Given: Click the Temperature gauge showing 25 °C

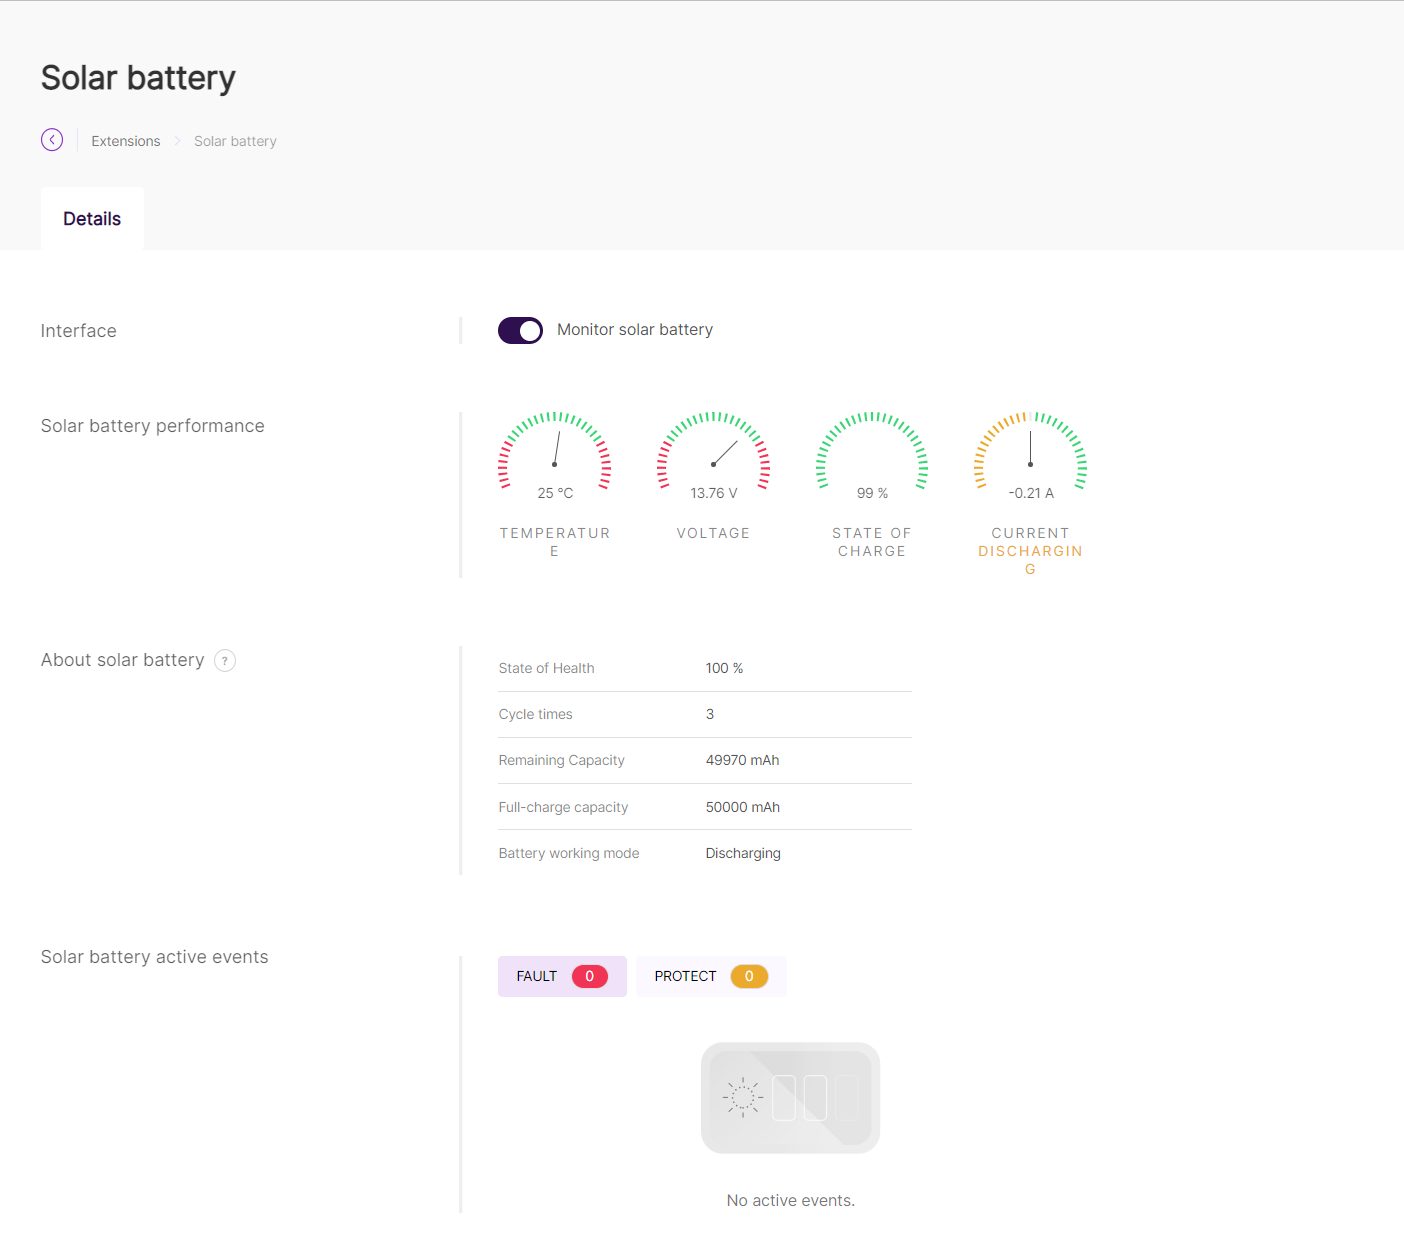Looking at the screenshot, I should (x=555, y=455).
